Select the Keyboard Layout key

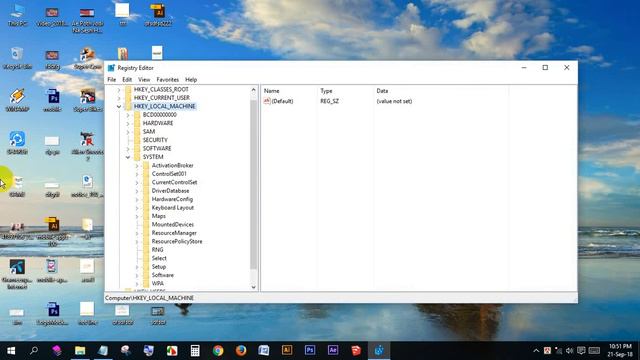tap(173, 208)
